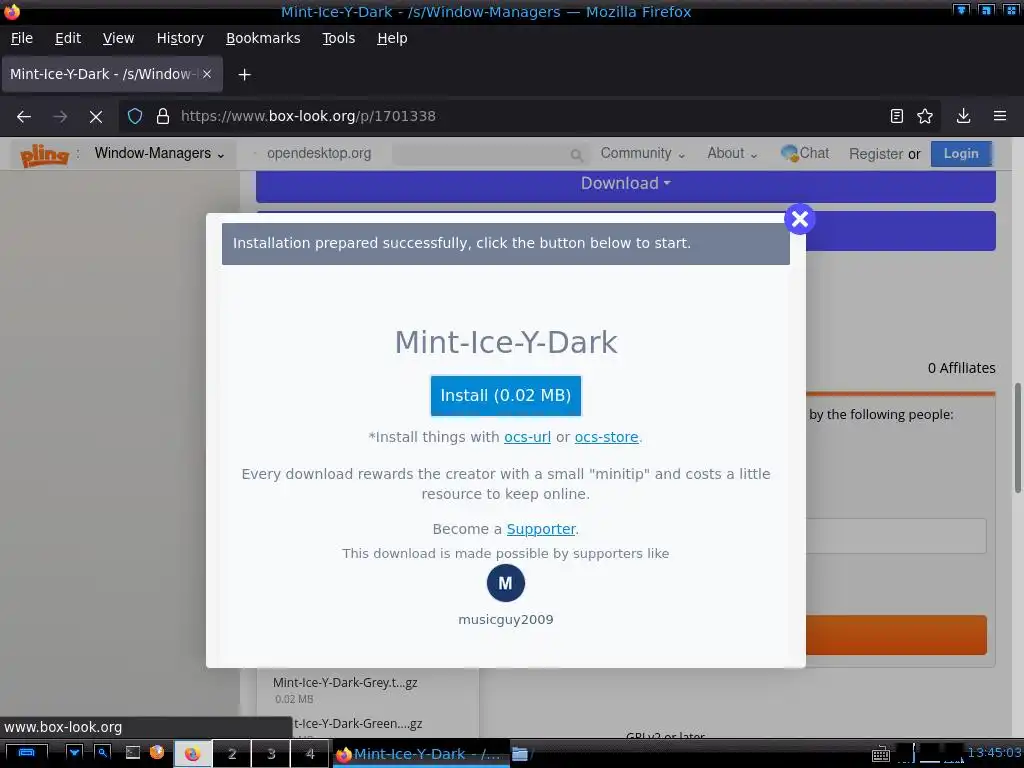
Task: Toggle reader view icon
Action: tap(897, 116)
